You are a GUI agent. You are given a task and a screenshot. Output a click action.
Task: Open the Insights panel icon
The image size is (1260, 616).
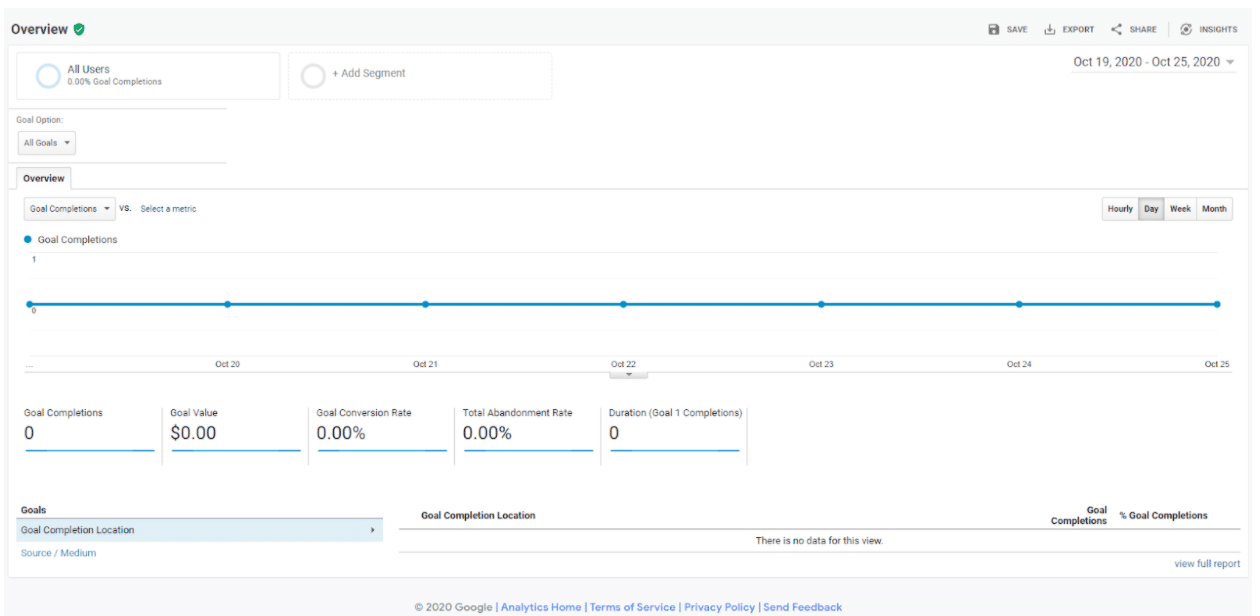tap(1186, 30)
